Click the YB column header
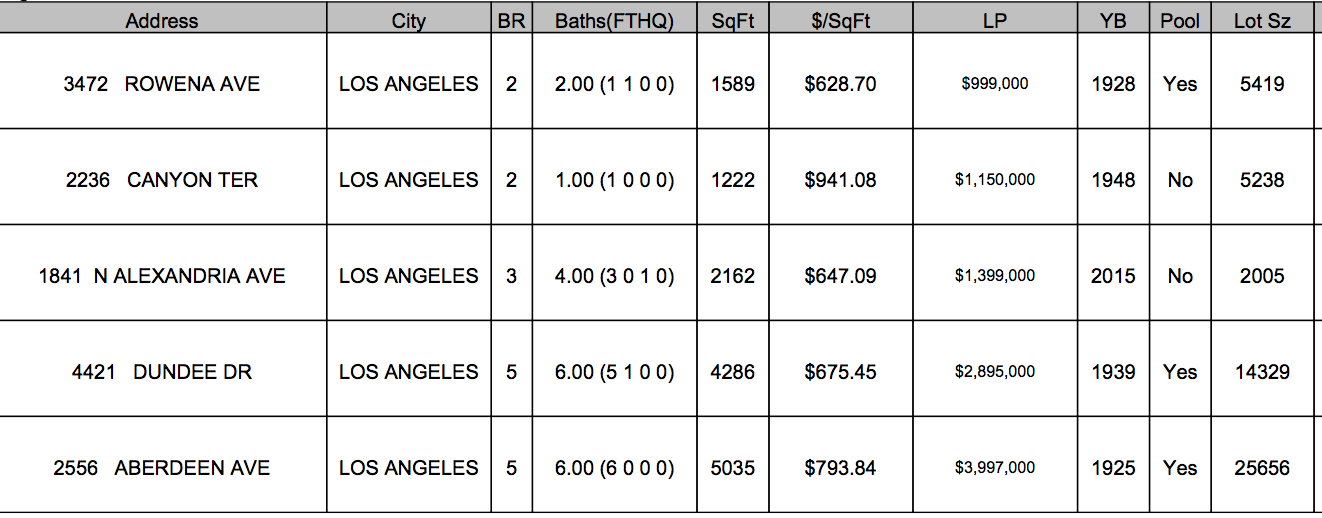Image resolution: width=1322 pixels, height=518 pixels. (x=1113, y=21)
